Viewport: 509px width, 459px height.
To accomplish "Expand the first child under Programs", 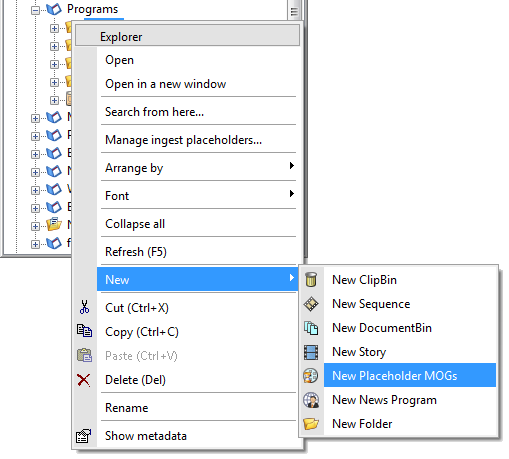I will pyautogui.click(x=54, y=28).
